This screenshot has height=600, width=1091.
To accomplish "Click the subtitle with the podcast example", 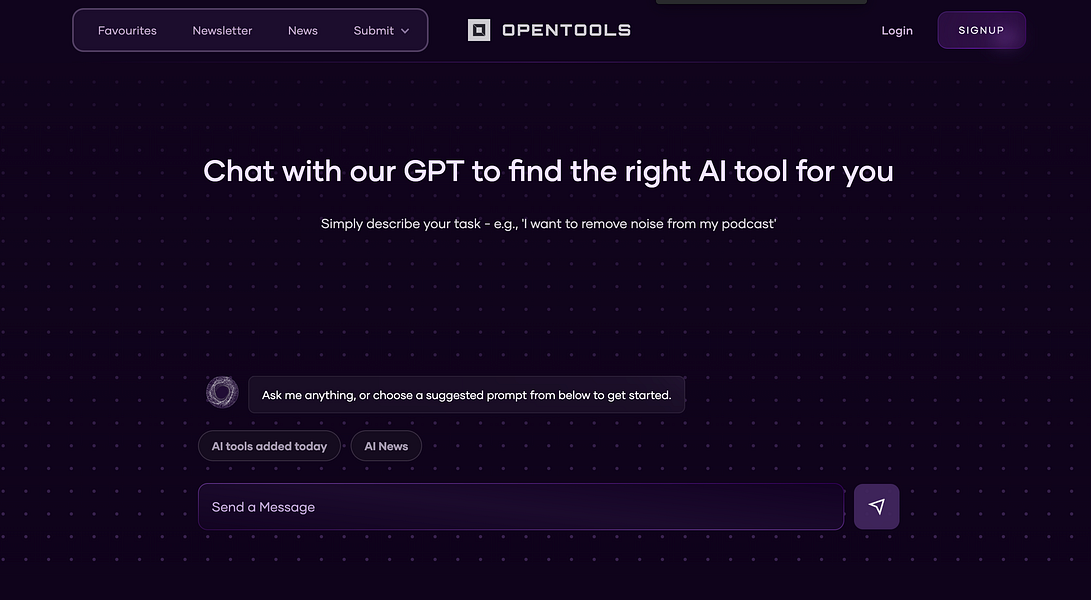I will coord(548,223).
